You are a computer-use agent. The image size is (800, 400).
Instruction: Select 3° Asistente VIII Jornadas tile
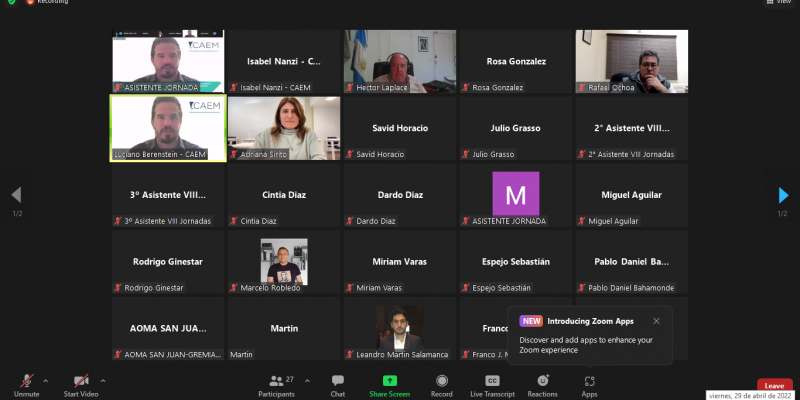coord(168,195)
